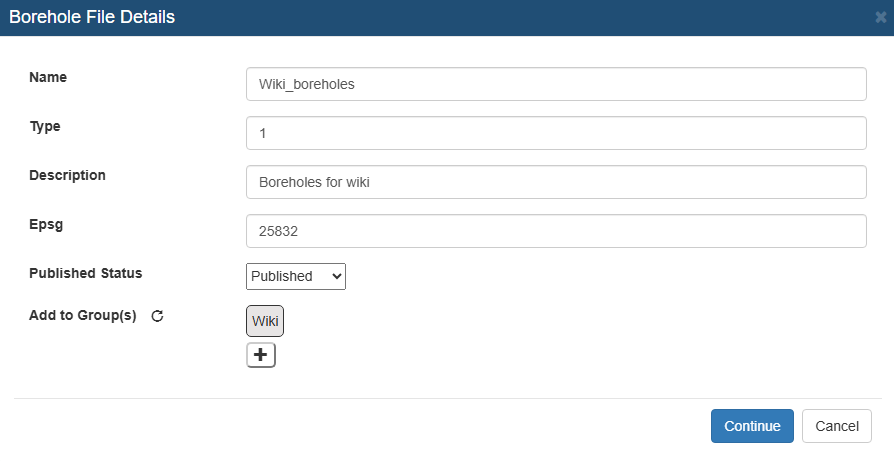Click the Continue button

(752, 426)
